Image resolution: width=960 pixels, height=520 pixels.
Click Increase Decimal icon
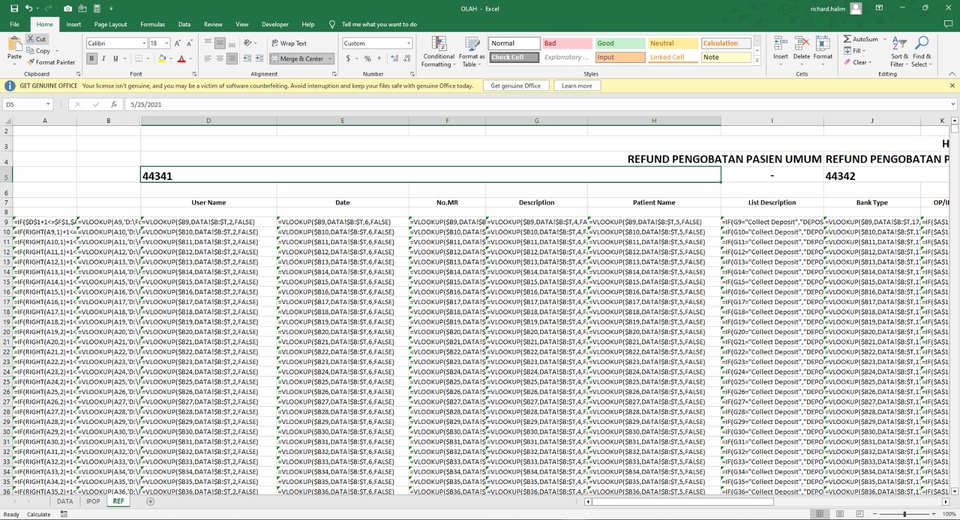click(394, 59)
